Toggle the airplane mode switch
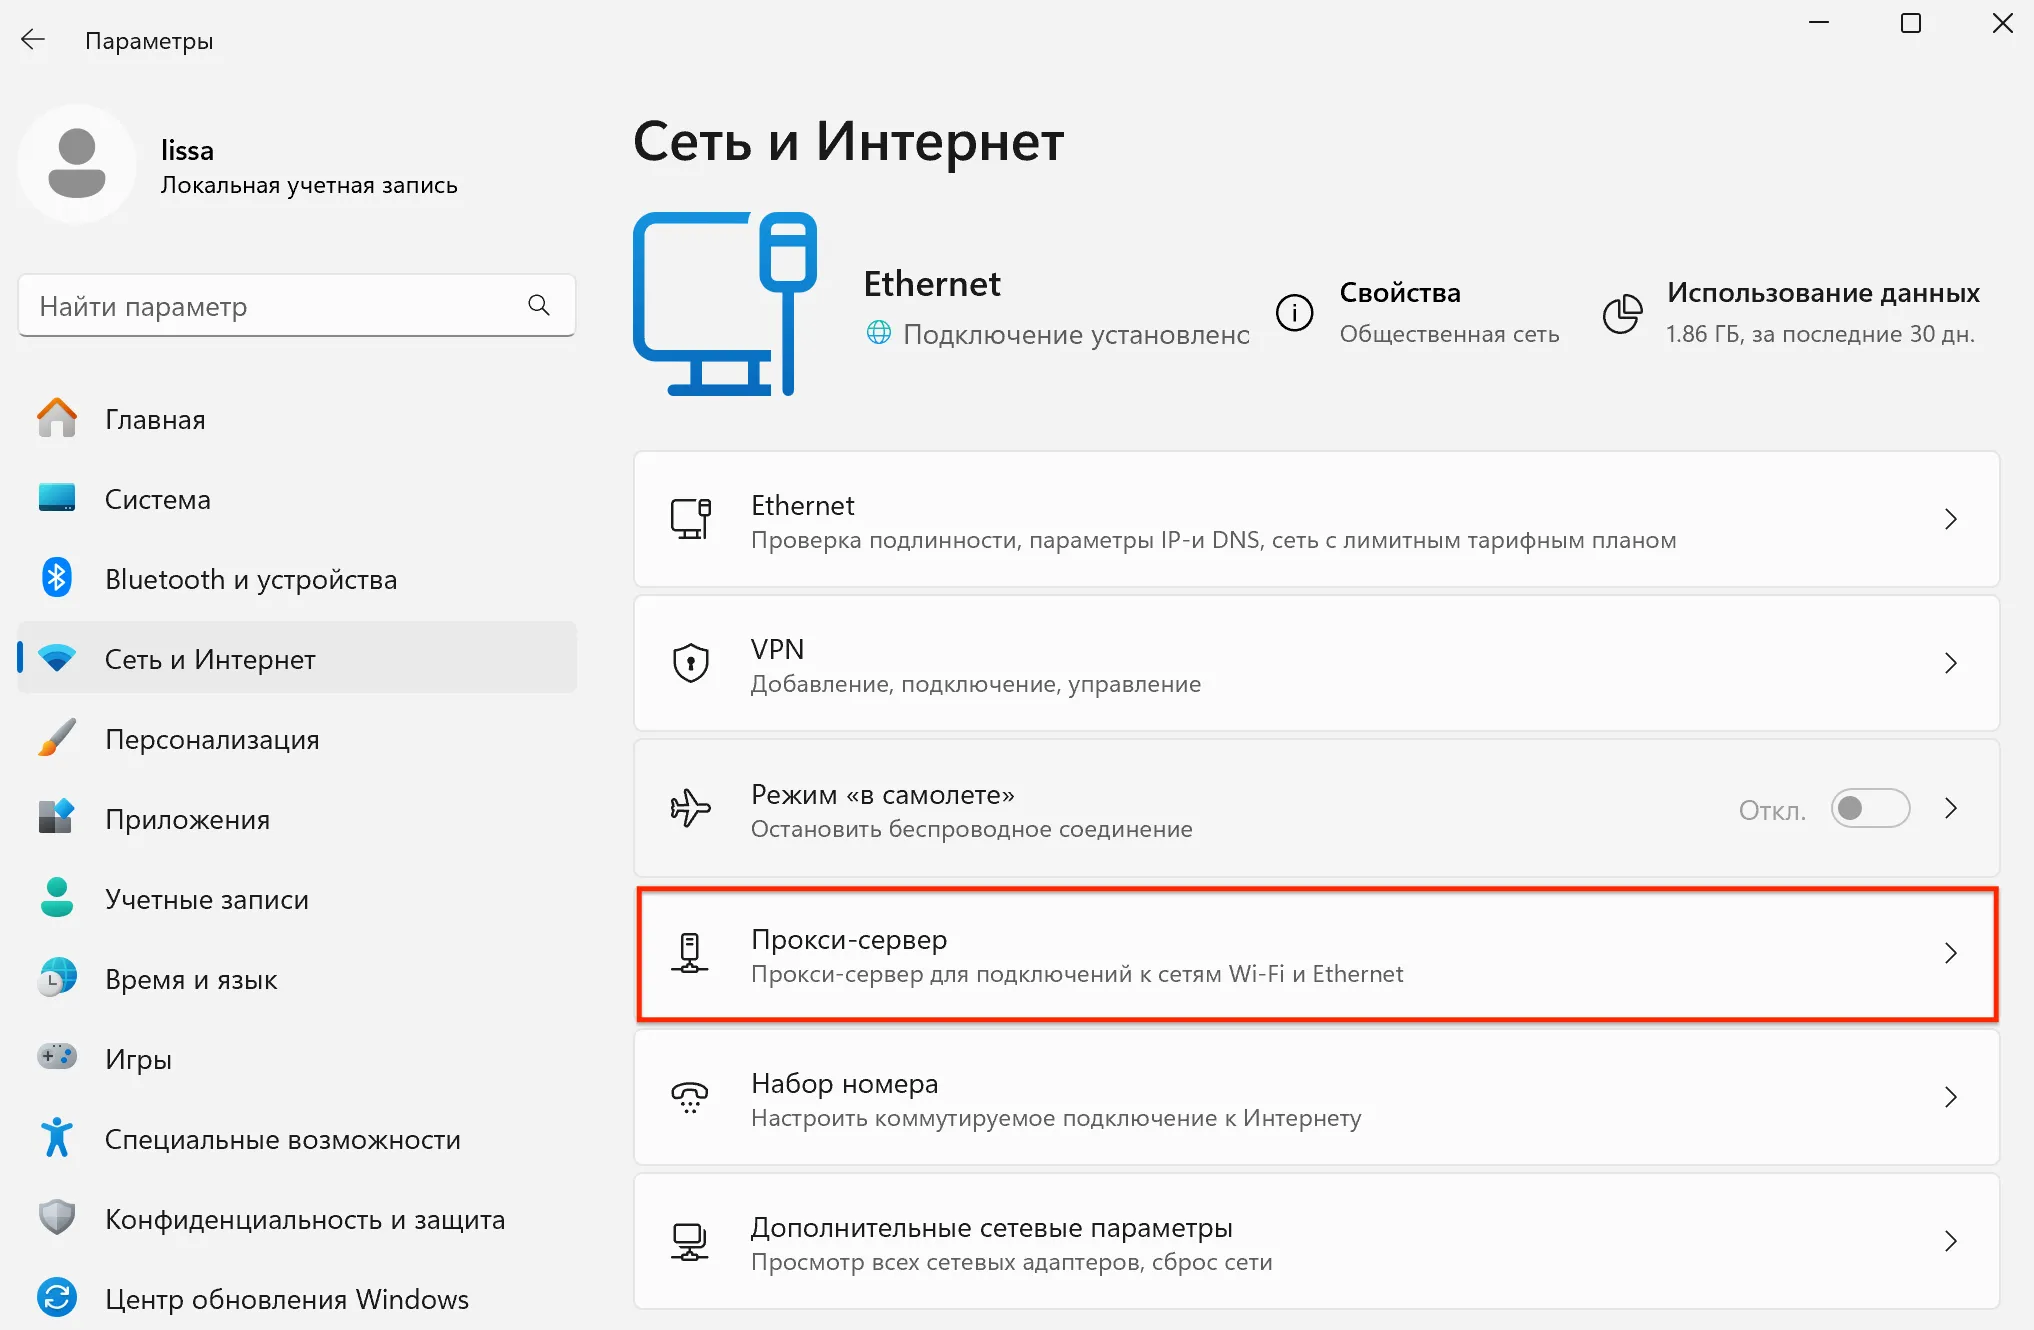 coord(1870,808)
